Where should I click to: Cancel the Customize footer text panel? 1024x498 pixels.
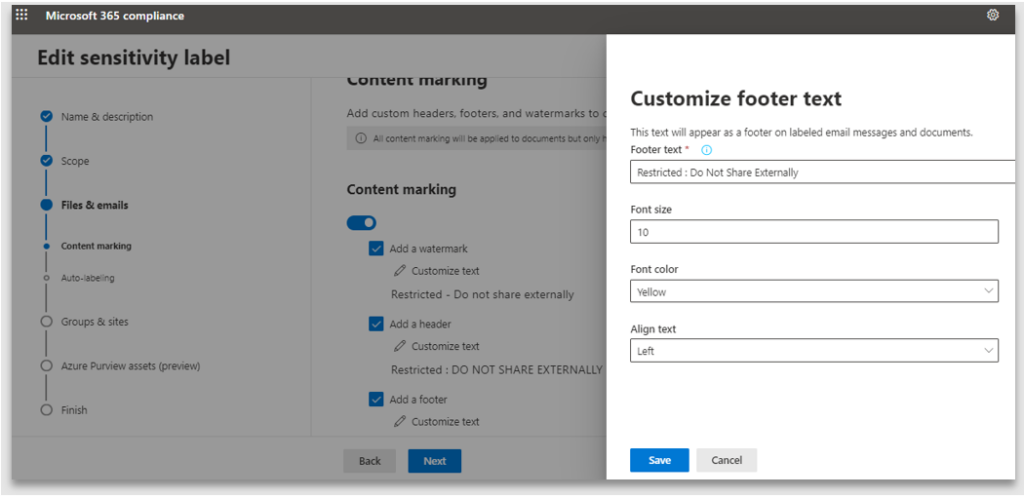point(726,460)
